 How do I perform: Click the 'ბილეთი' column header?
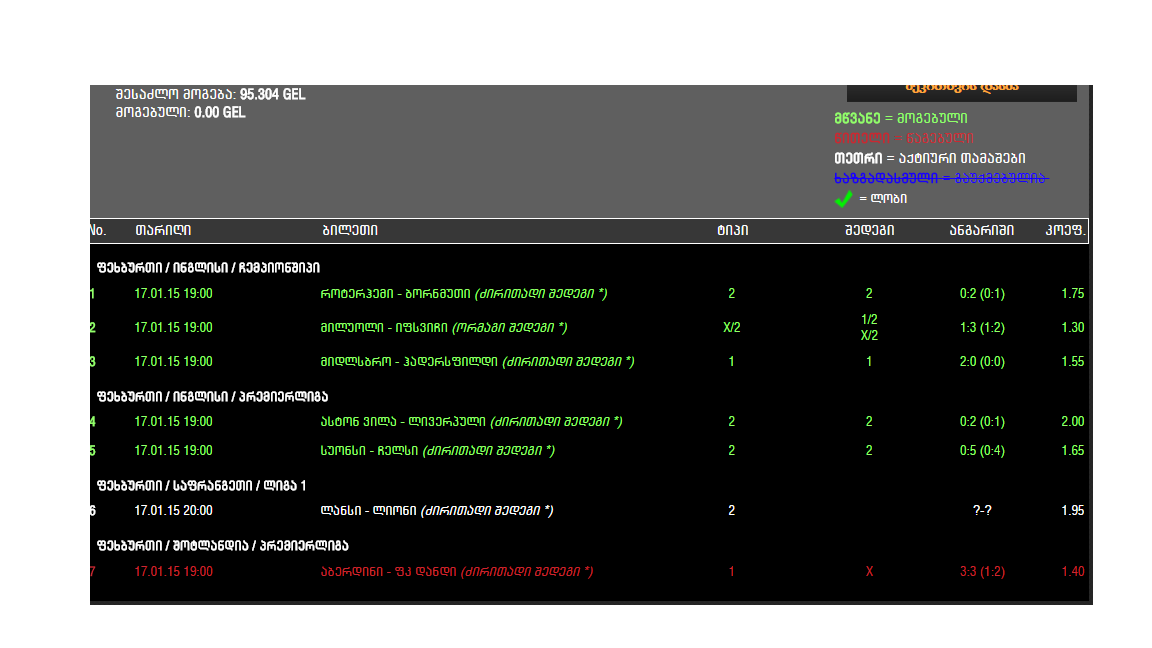[350, 230]
